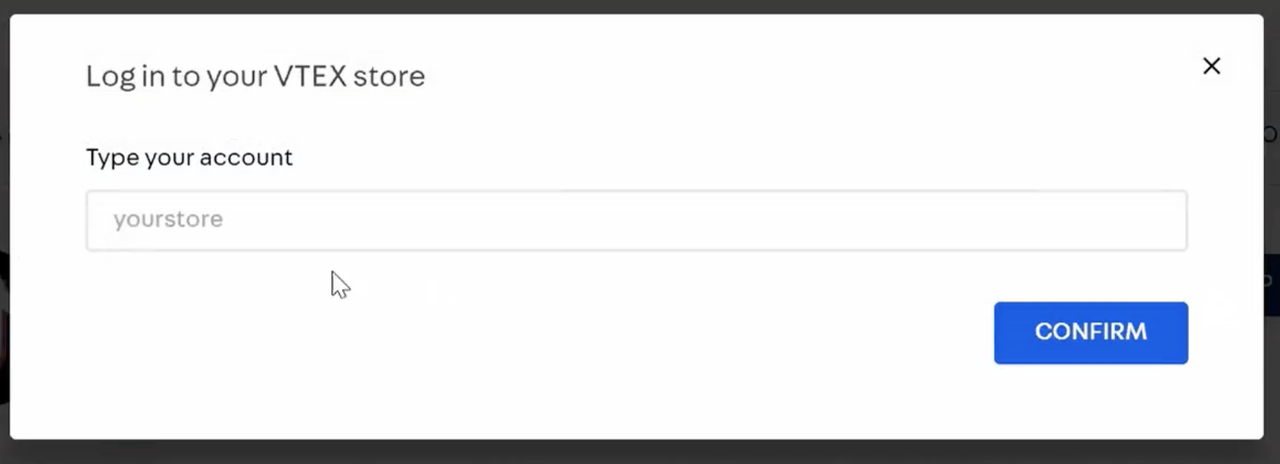Select the Type your account text box

(636, 220)
